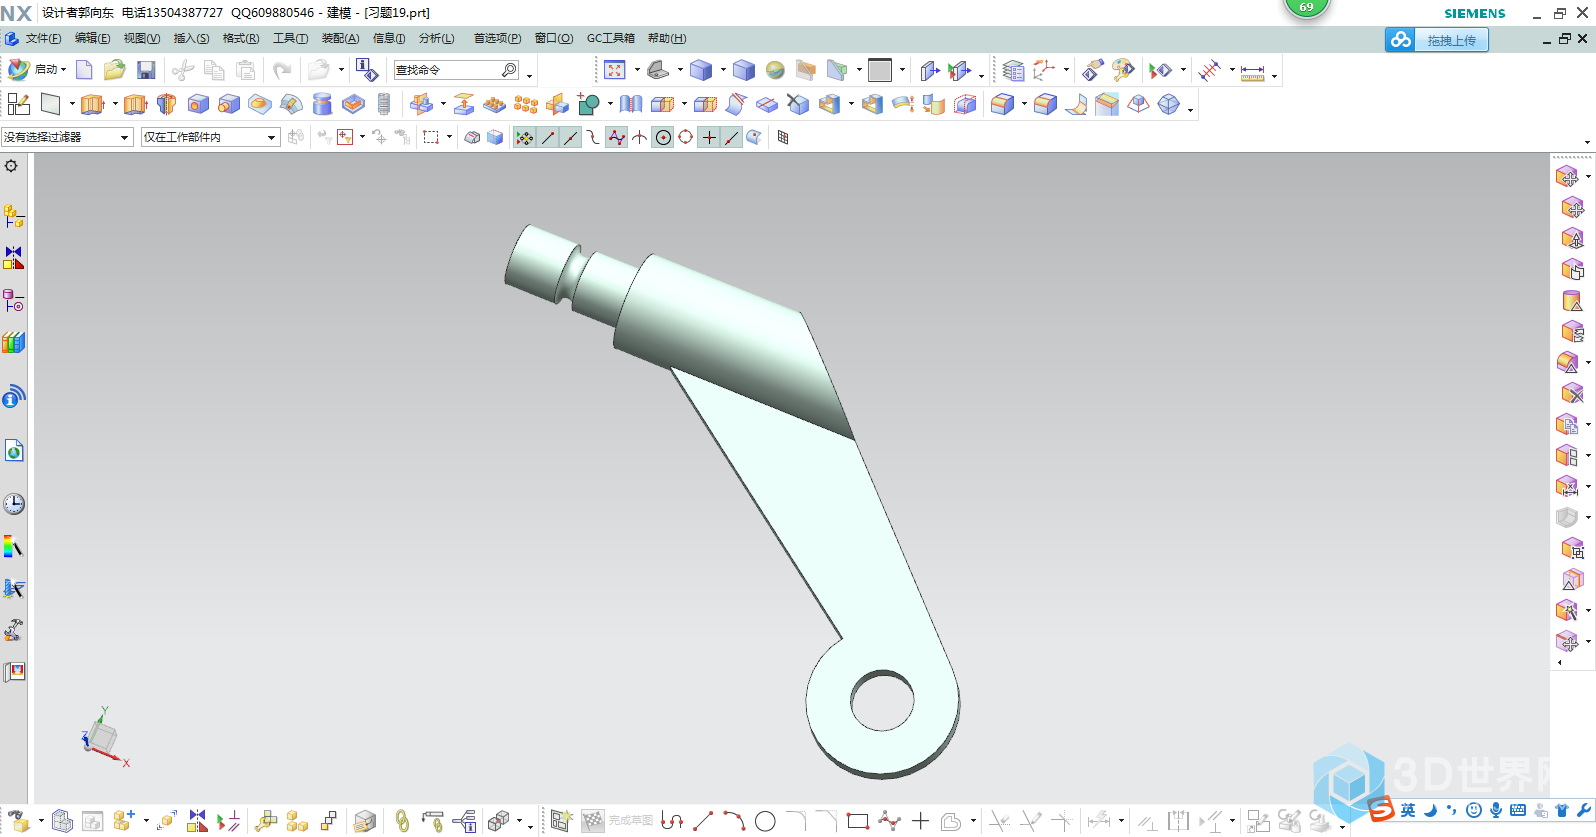This screenshot has width=1596, height=837.
Task: Toggle Quadrant Point snap
Action: 686,137
